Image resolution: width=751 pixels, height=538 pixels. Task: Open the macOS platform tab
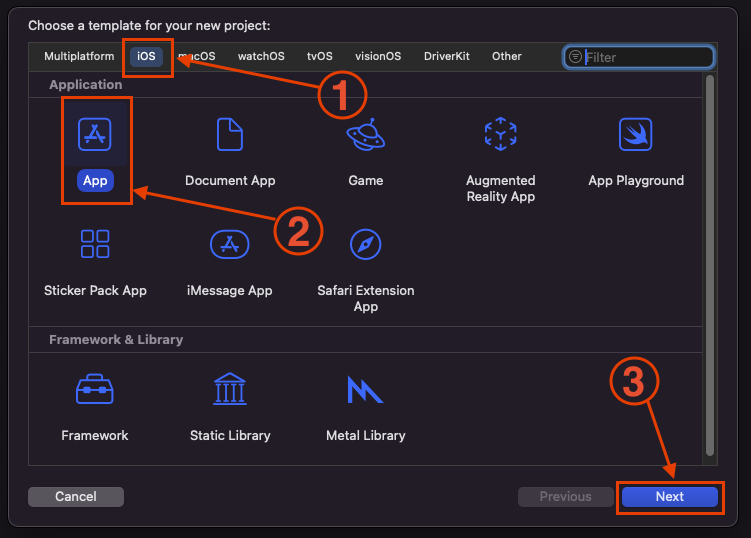point(197,57)
